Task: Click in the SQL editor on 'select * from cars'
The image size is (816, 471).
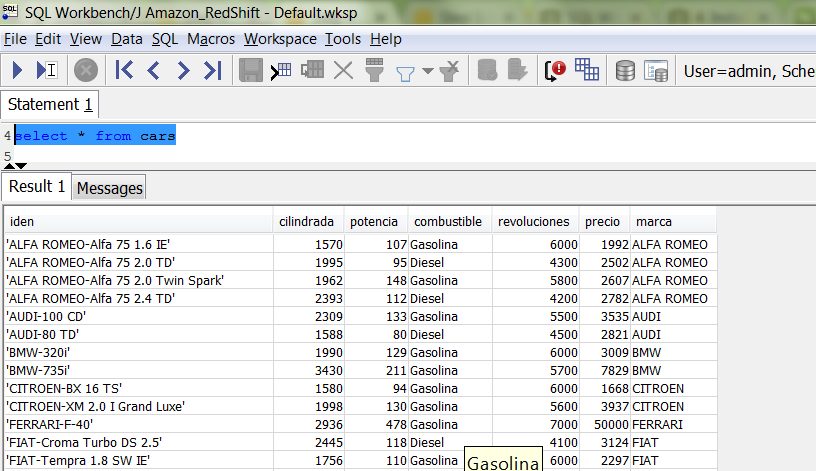Action: [95, 136]
